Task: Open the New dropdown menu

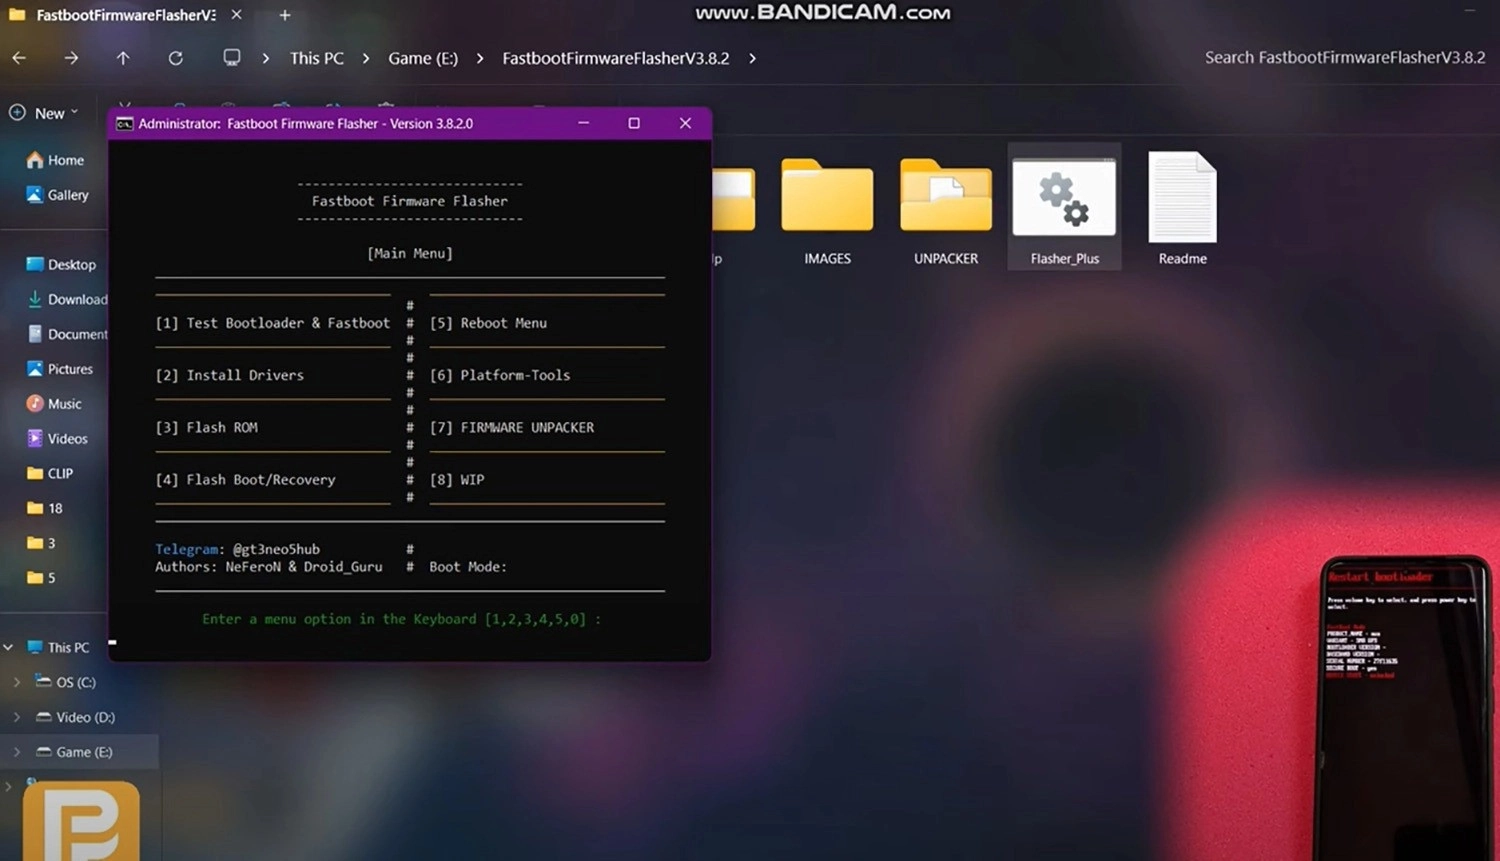Action: [44, 113]
